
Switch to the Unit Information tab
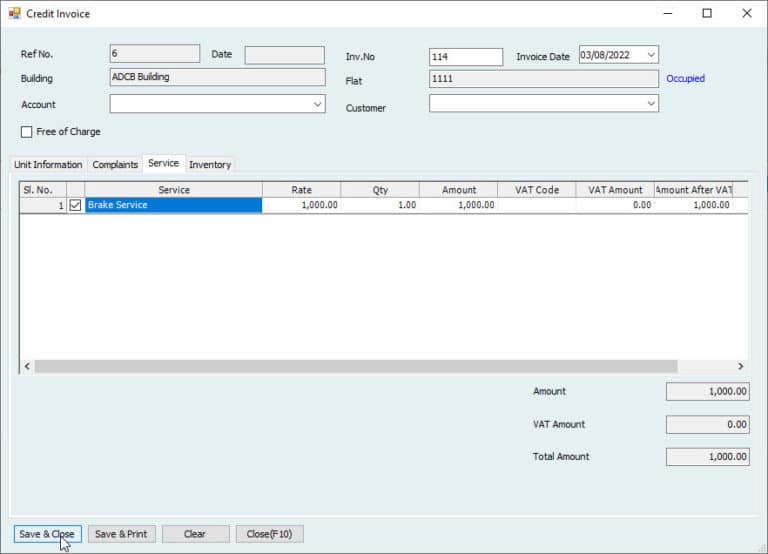(48, 165)
